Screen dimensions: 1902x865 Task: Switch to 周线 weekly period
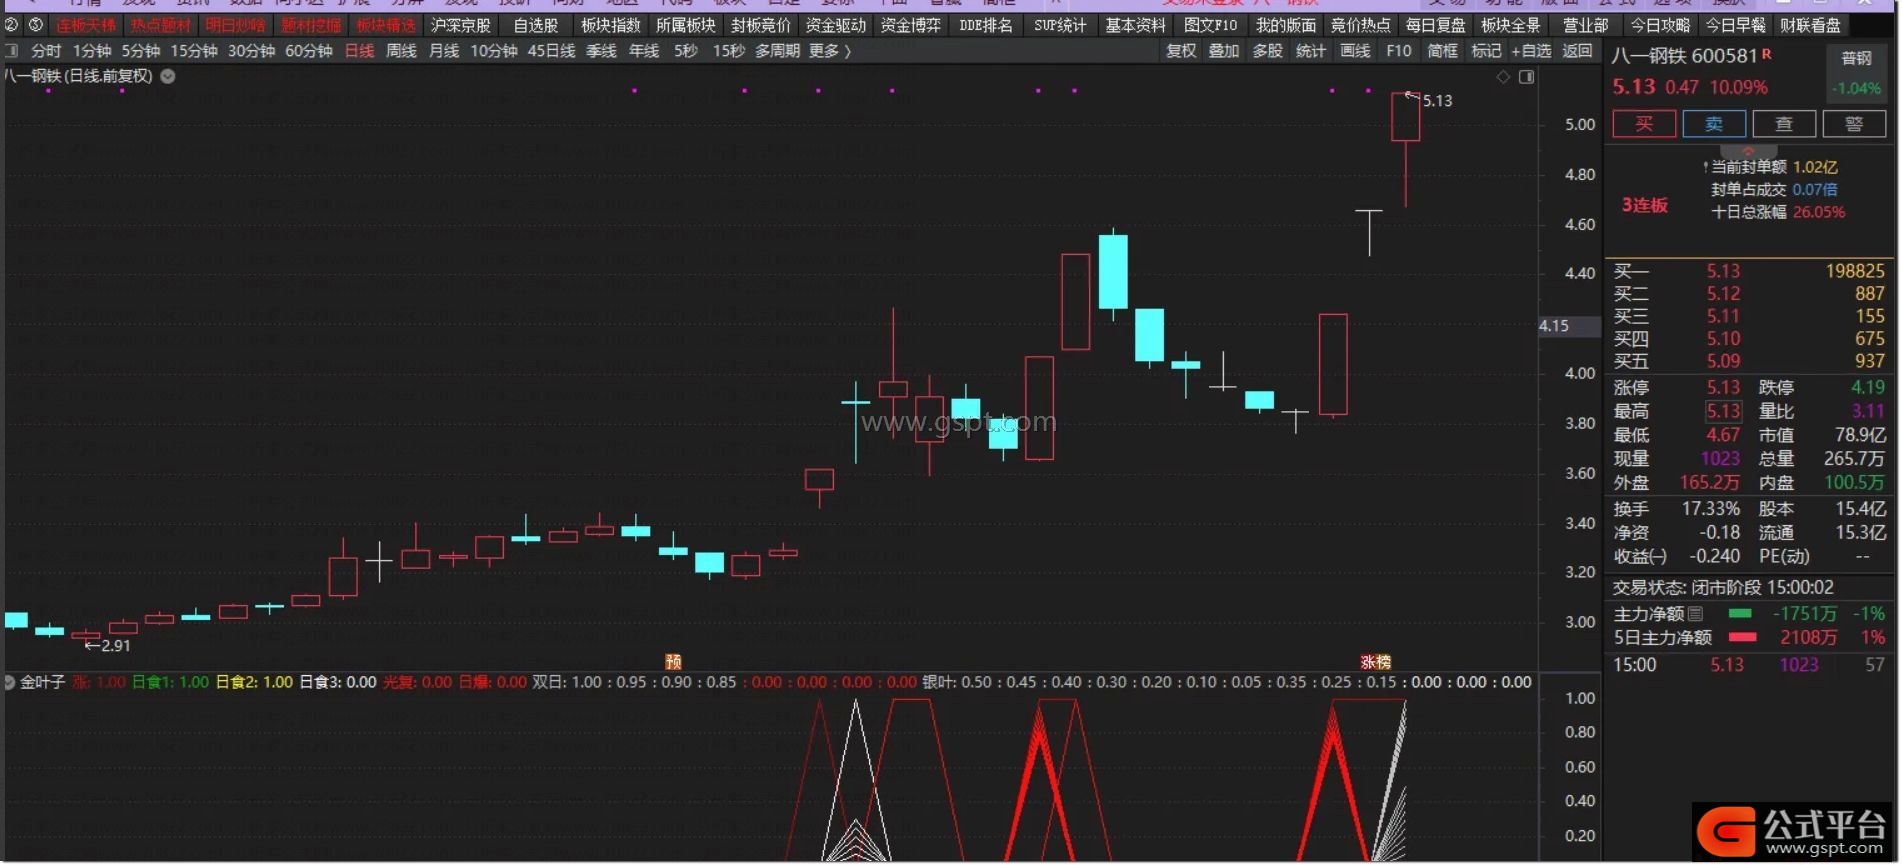point(401,51)
